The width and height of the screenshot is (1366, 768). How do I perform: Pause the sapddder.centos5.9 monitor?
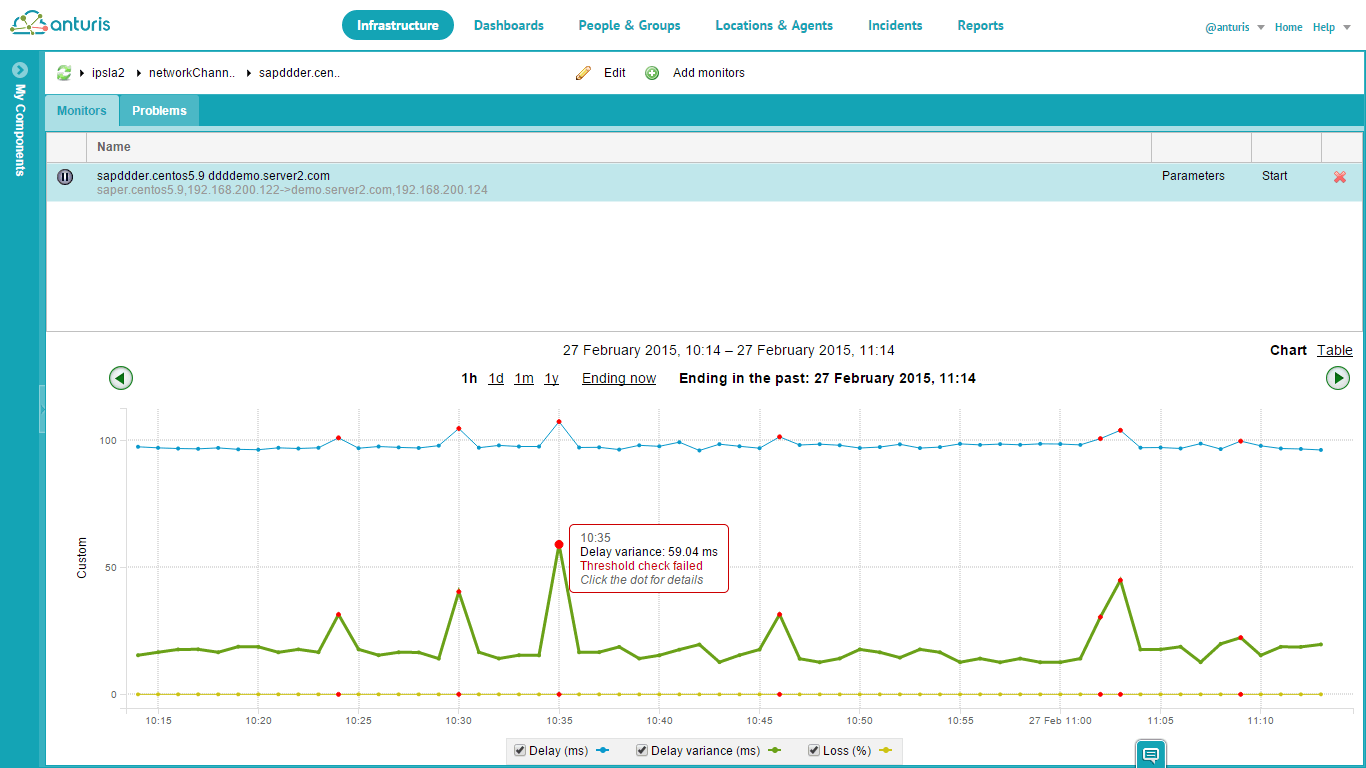[x=65, y=177]
